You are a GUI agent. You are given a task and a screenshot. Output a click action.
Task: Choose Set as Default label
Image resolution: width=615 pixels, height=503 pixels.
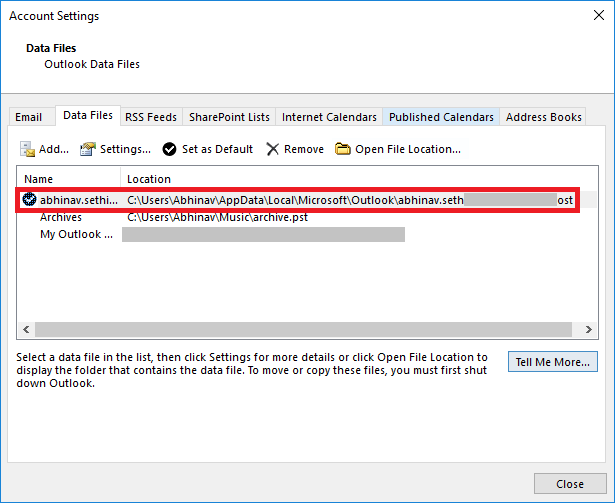[217, 149]
